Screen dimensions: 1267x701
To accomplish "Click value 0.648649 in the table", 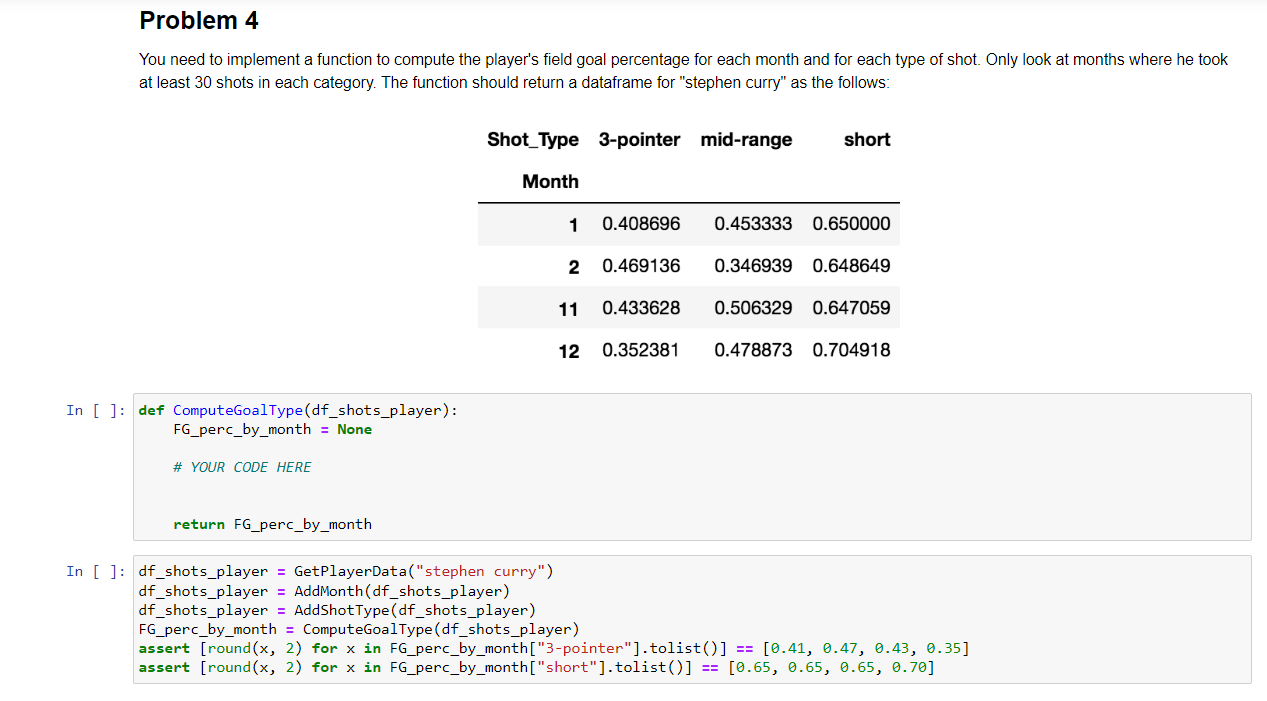I will pos(851,266).
